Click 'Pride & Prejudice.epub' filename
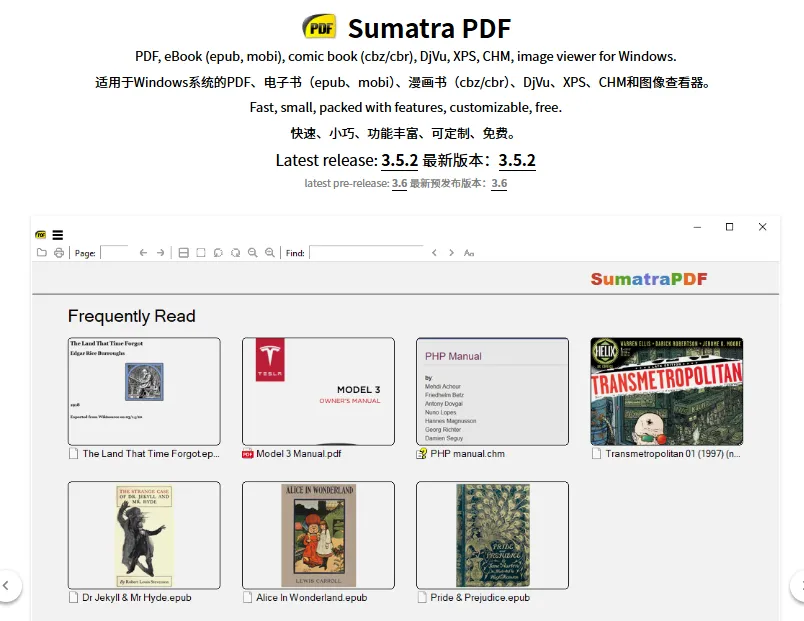The image size is (804, 621). coord(480,597)
